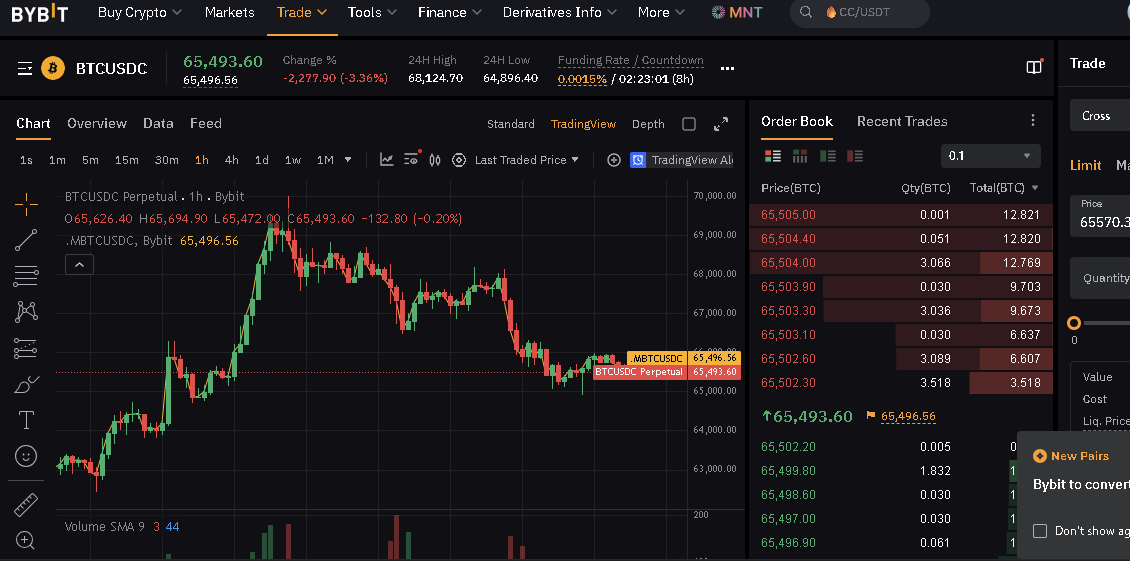Expand the Tools dropdown
The height and width of the screenshot is (561, 1130).
[373, 12]
